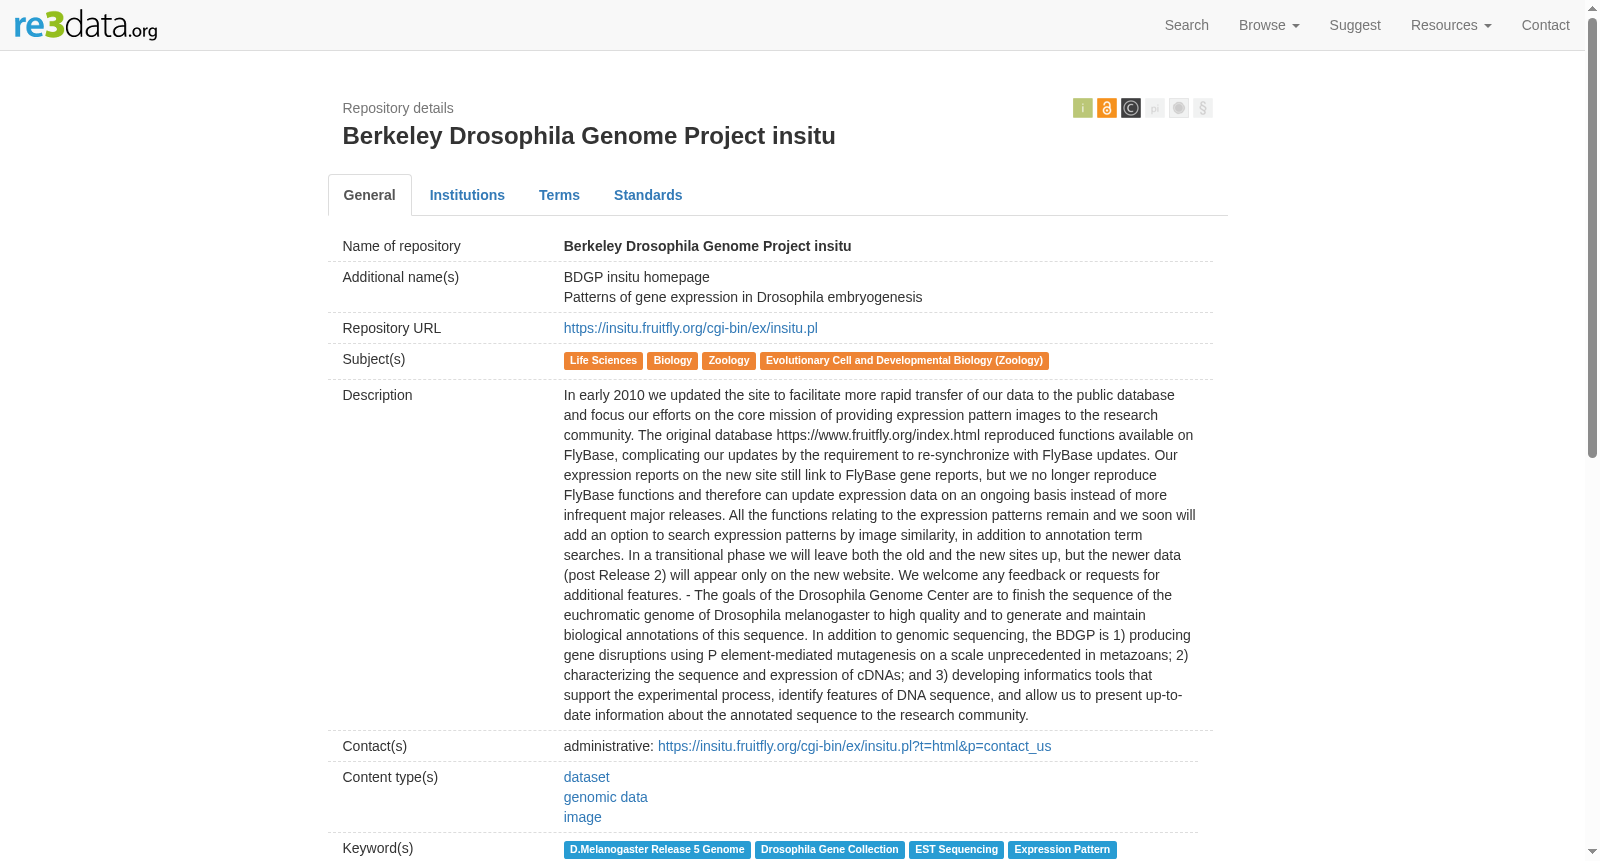
Task: Click the re3data.org logo
Action: click(86, 25)
